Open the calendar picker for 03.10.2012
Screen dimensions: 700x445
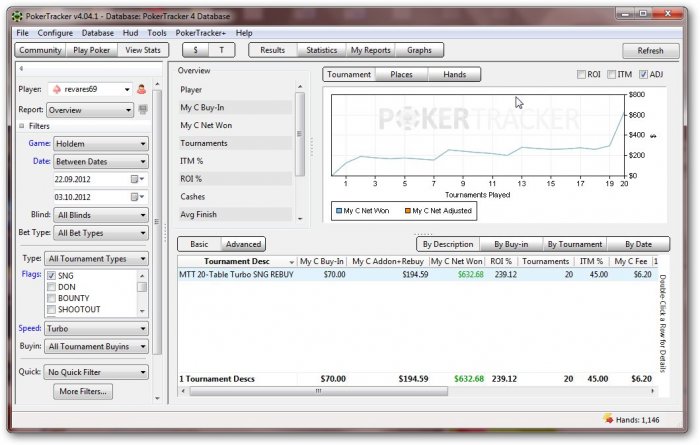pyautogui.click(x=137, y=197)
